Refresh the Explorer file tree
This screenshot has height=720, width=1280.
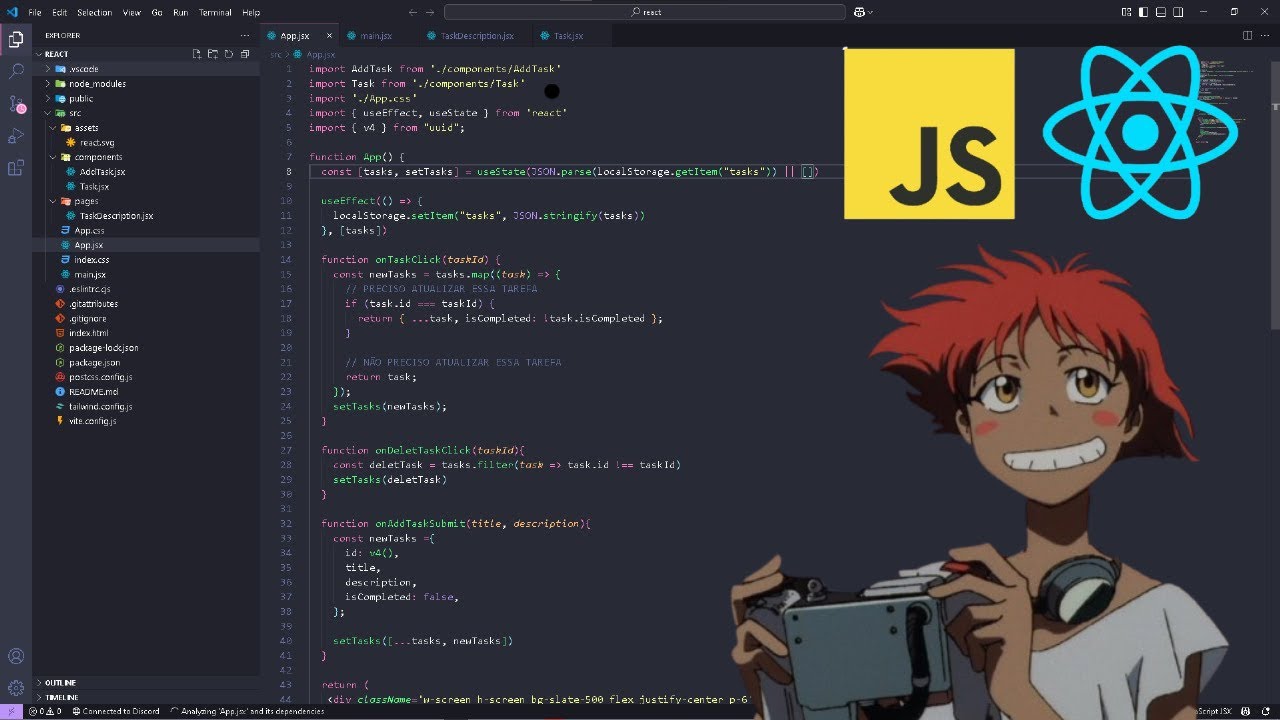(x=229, y=54)
